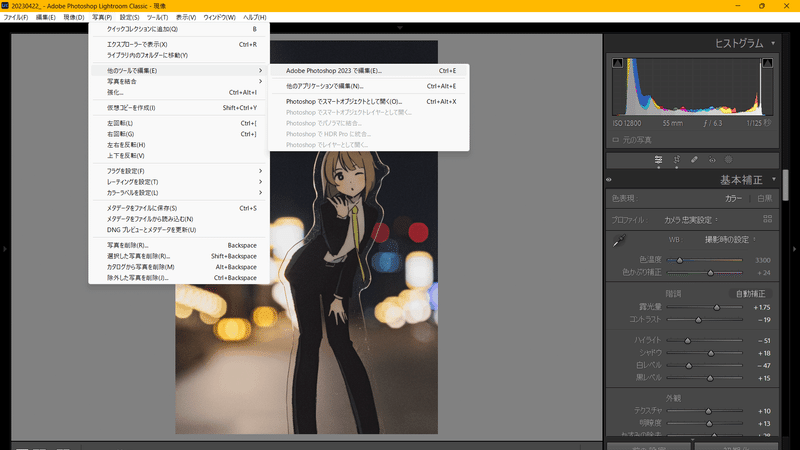Click the 露光量 slider handle
The image size is (800, 450).
coord(717,308)
